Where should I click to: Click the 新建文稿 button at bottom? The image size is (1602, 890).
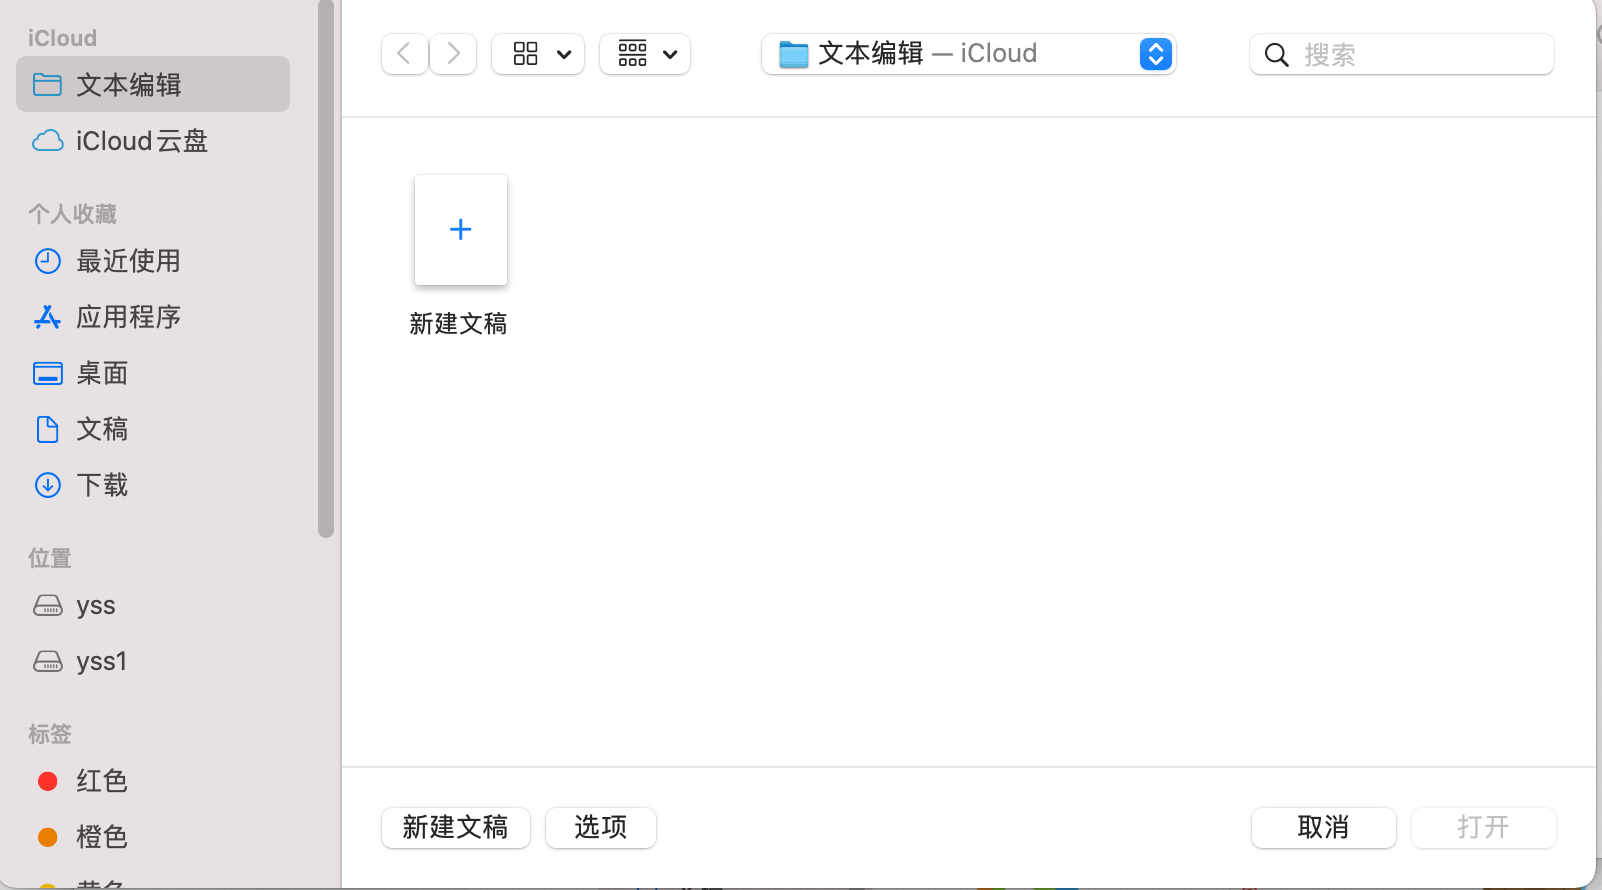[x=456, y=827]
